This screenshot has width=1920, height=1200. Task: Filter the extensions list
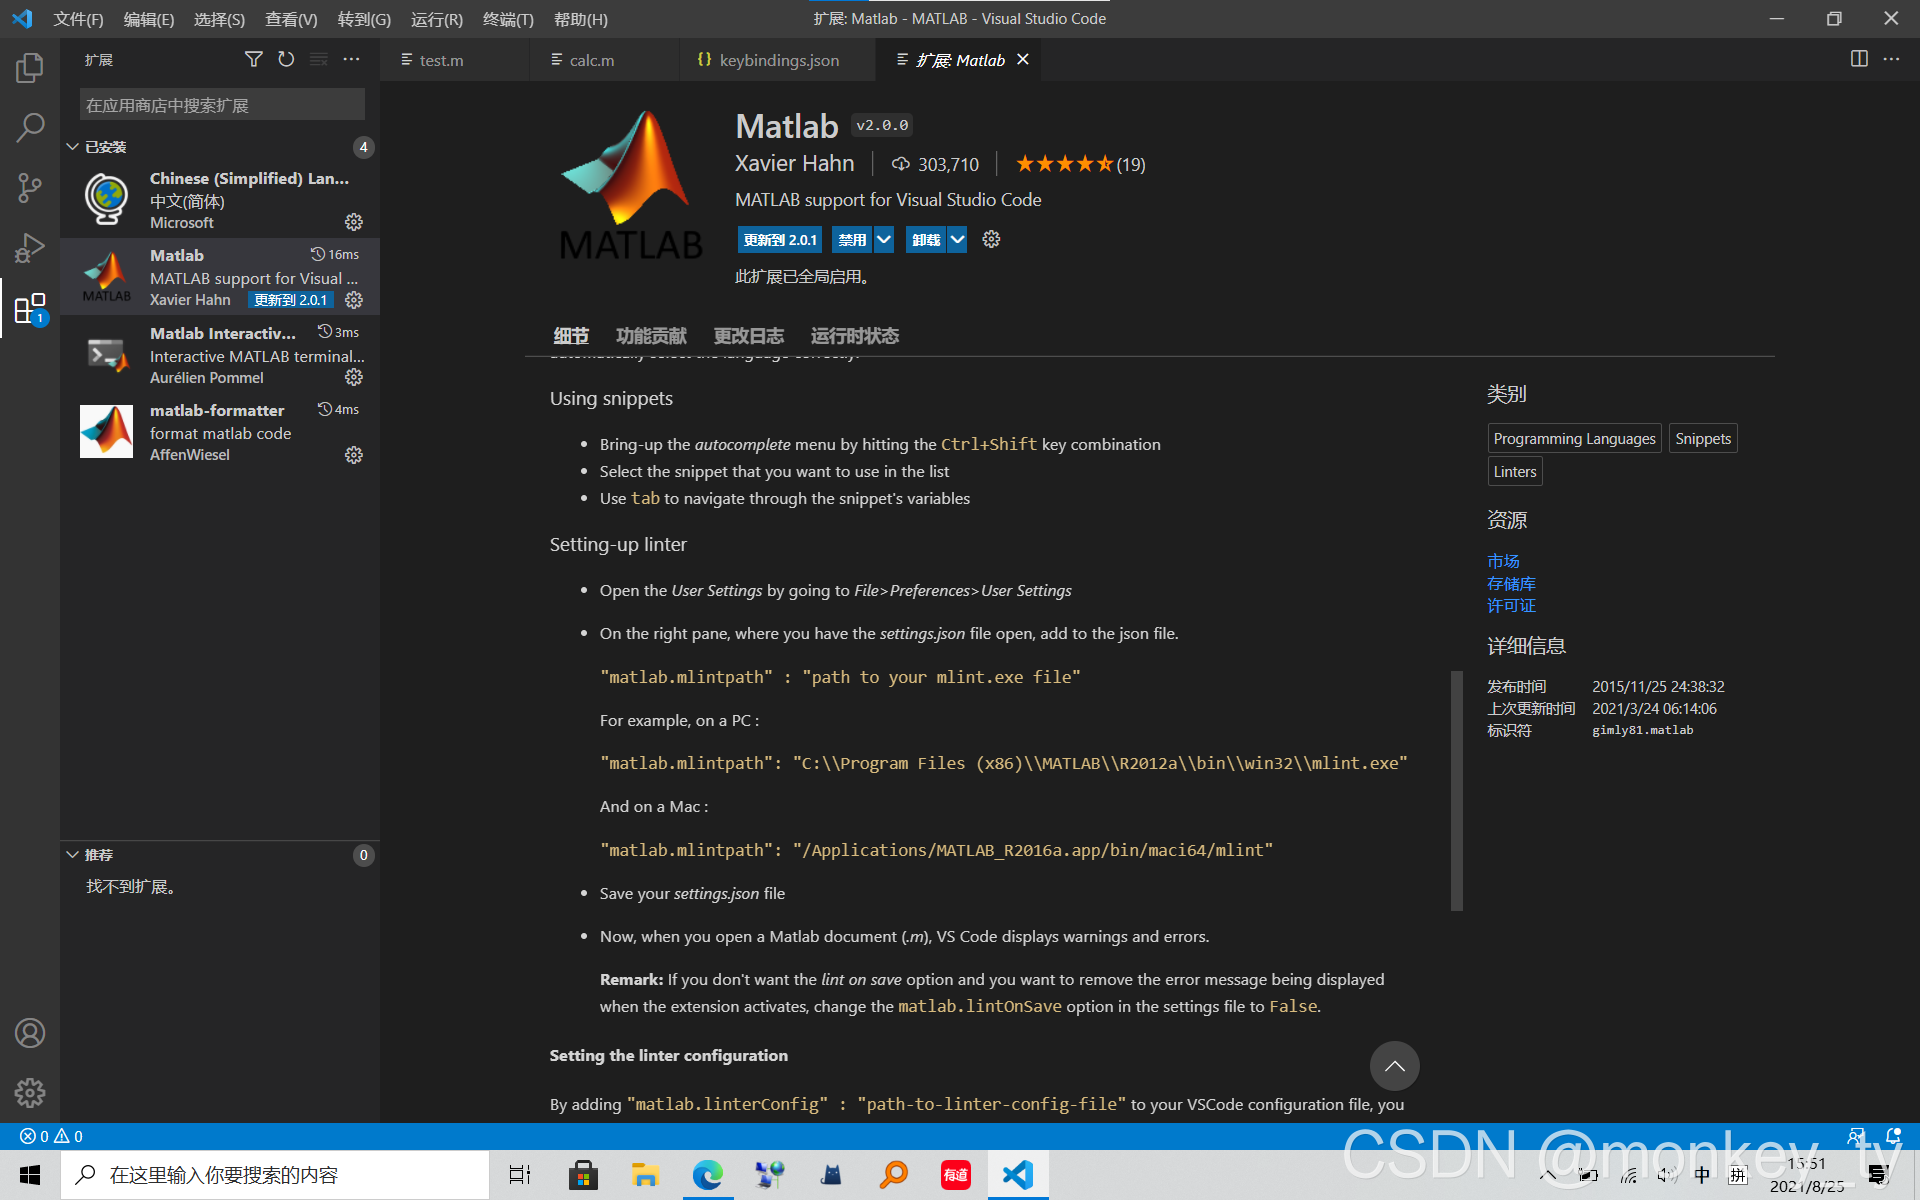[253, 59]
